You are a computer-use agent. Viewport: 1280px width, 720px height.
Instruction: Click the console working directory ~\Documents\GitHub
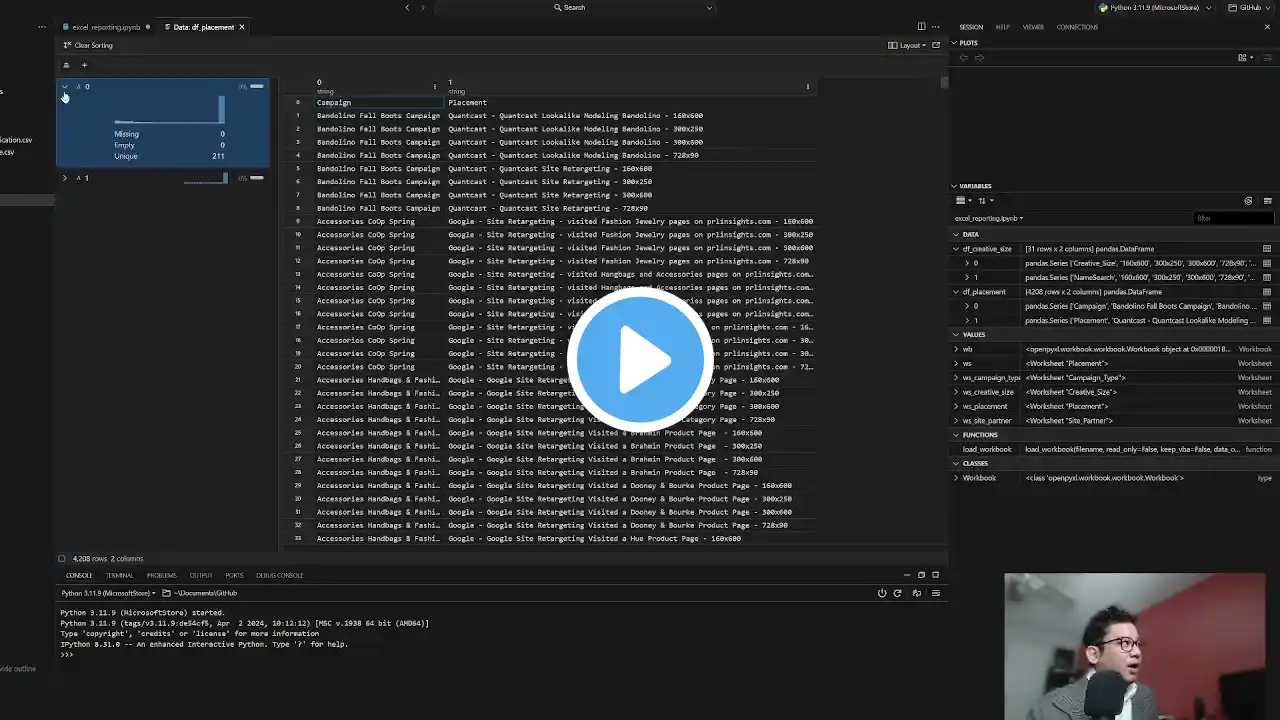tap(200, 593)
